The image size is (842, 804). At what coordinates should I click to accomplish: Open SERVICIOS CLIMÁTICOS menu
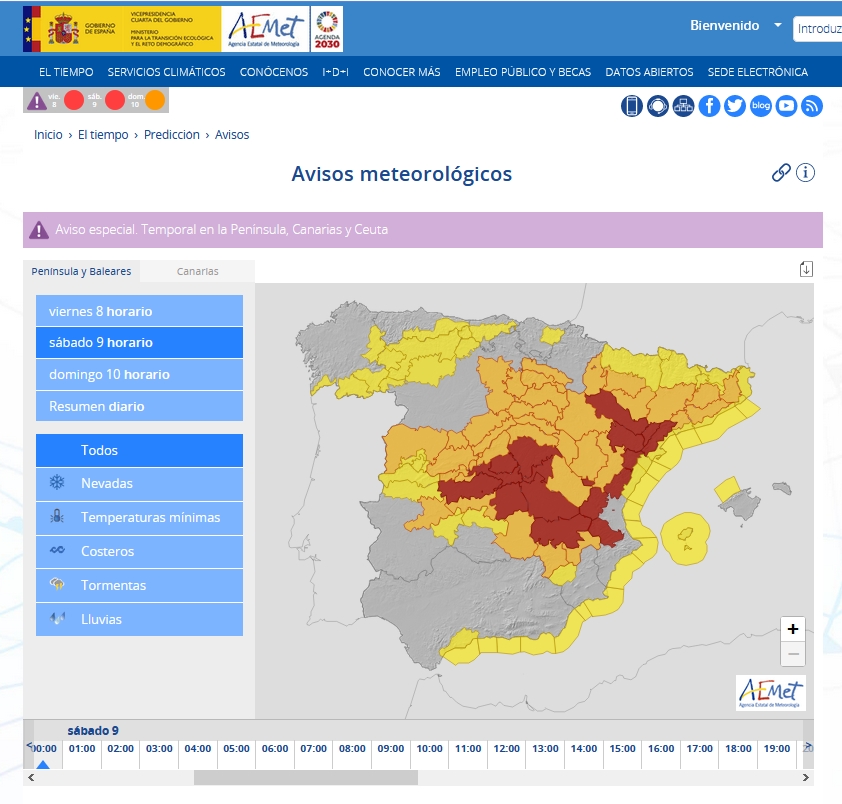166,72
